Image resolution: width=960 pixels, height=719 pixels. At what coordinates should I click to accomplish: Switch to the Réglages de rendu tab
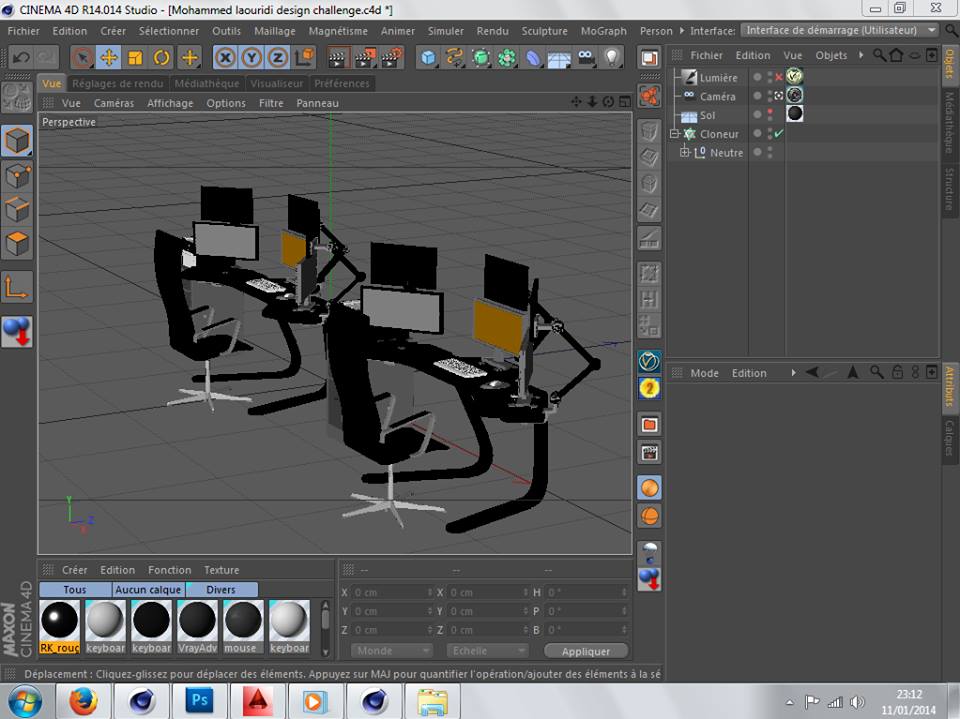(x=118, y=84)
